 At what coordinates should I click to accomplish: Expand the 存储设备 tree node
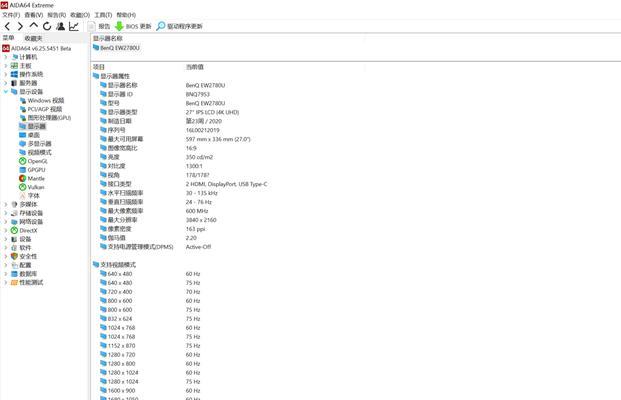click(x=6, y=213)
